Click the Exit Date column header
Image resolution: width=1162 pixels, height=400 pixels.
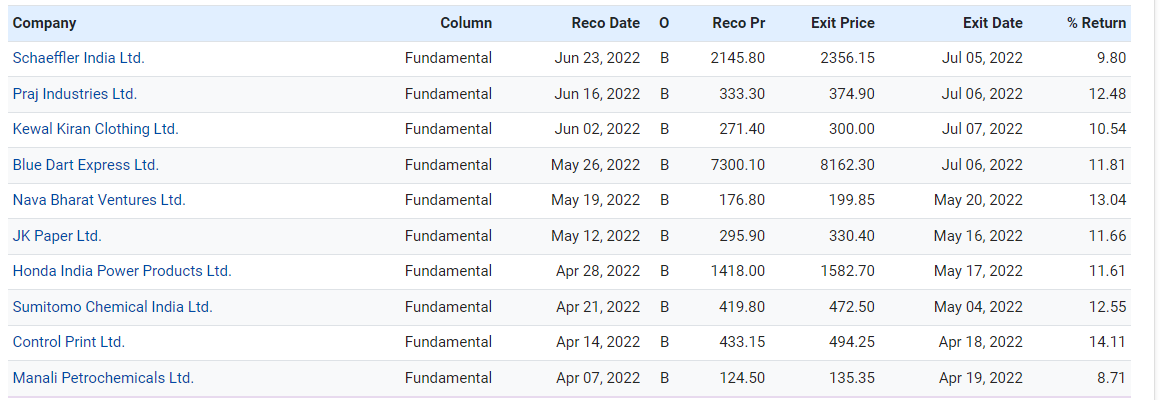[992, 23]
